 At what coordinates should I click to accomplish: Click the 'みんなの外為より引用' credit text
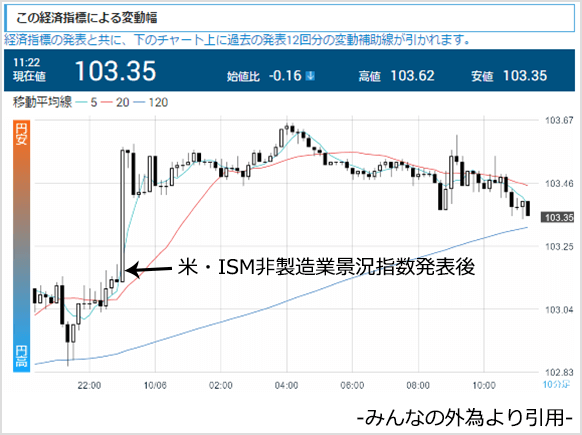(465, 418)
